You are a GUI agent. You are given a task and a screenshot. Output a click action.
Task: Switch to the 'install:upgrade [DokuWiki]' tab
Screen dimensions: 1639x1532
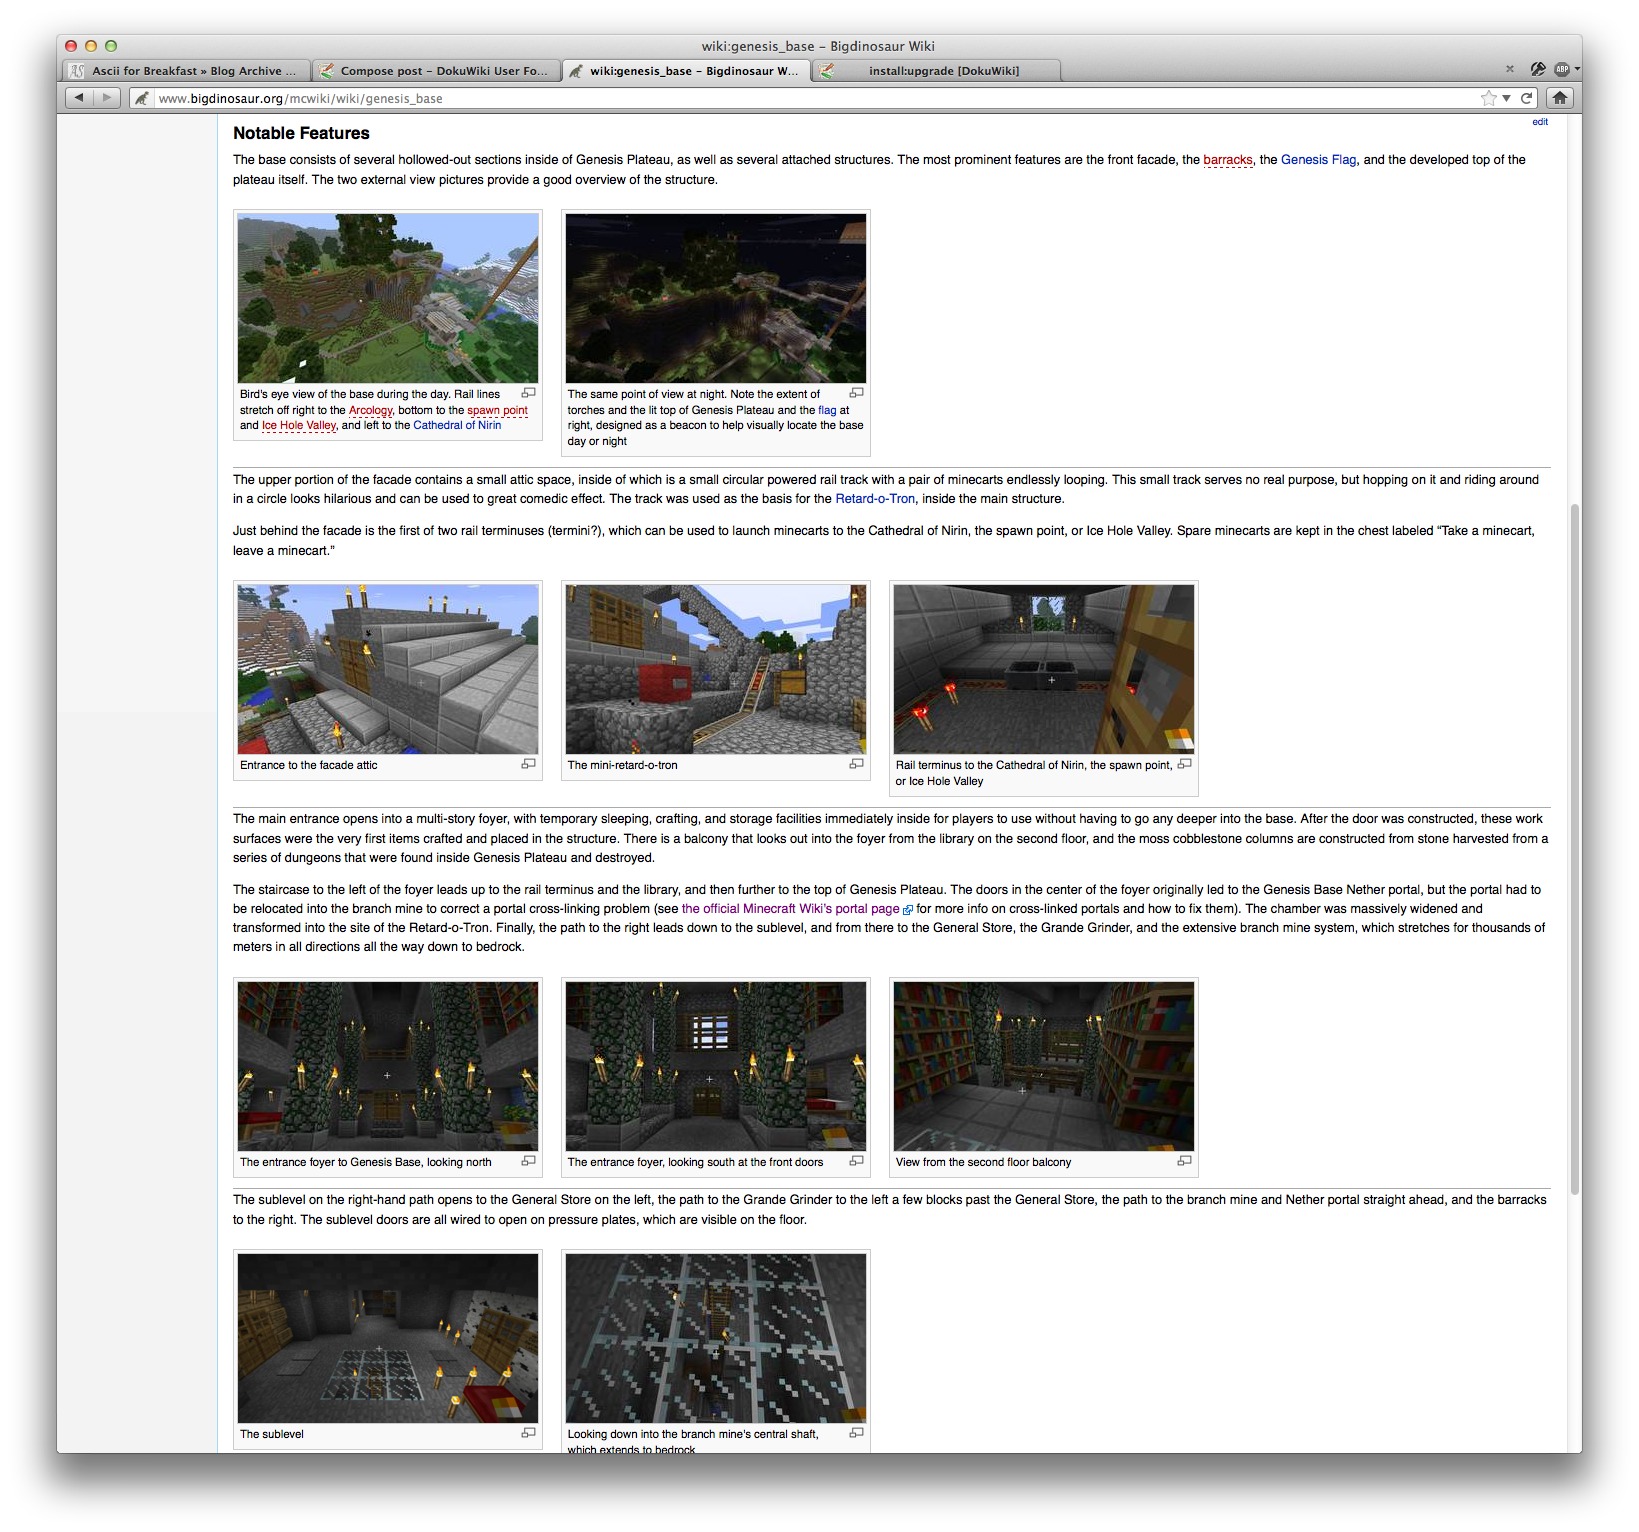[935, 71]
